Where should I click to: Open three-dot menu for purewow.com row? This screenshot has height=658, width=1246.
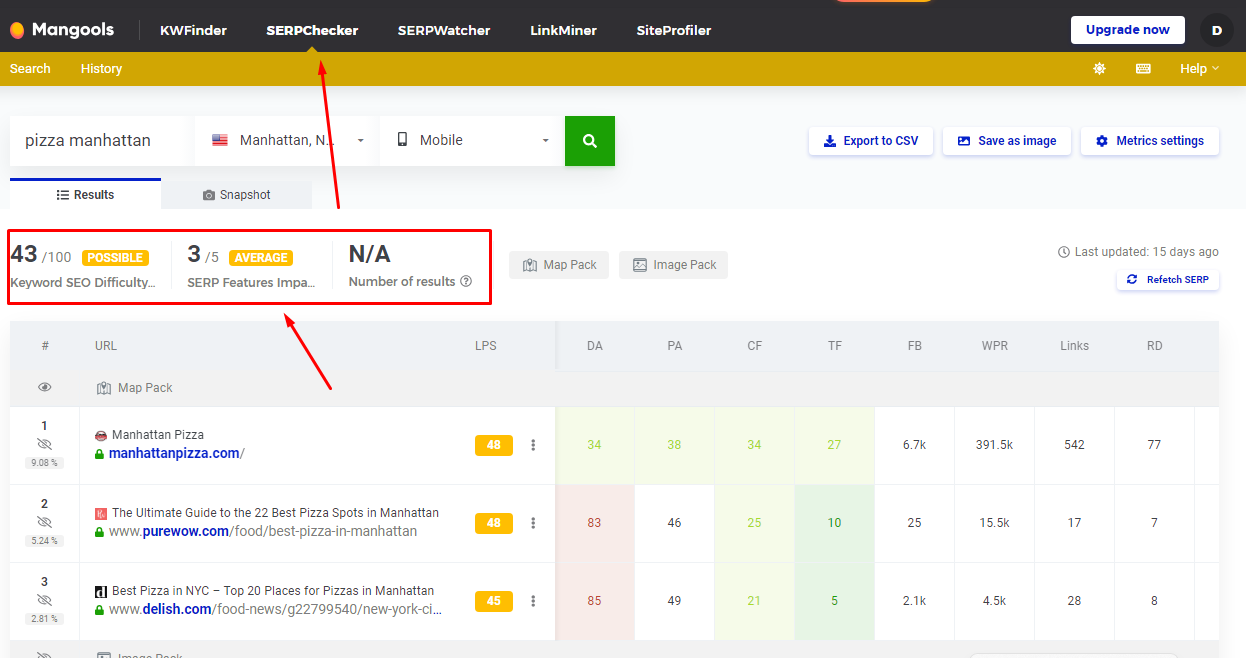coord(533,523)
